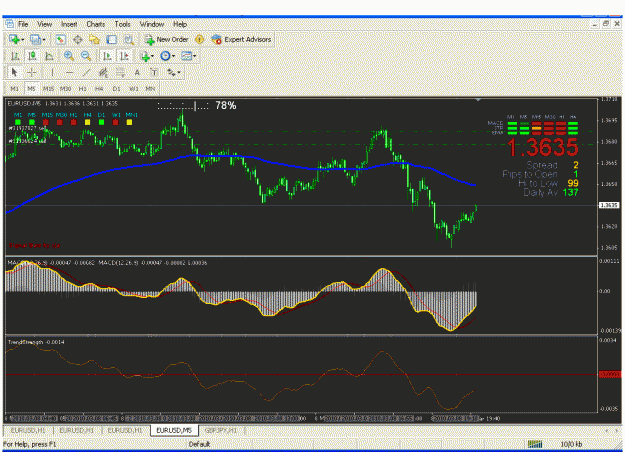625x452 pixels.
Task: Select the M30 timeframe button
Action: point(65,88)
